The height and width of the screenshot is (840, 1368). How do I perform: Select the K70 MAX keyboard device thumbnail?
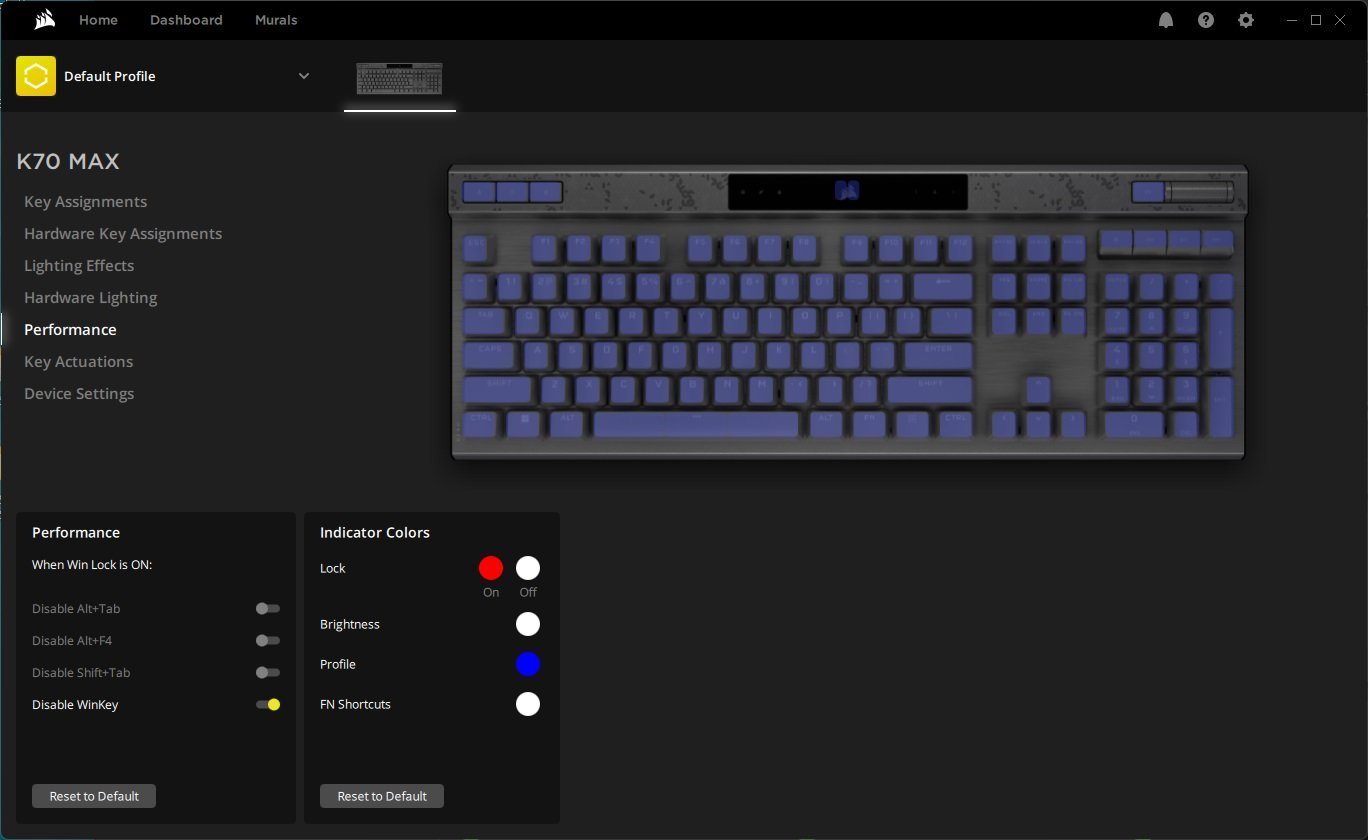pyautogui.click(x=400, y=79)
